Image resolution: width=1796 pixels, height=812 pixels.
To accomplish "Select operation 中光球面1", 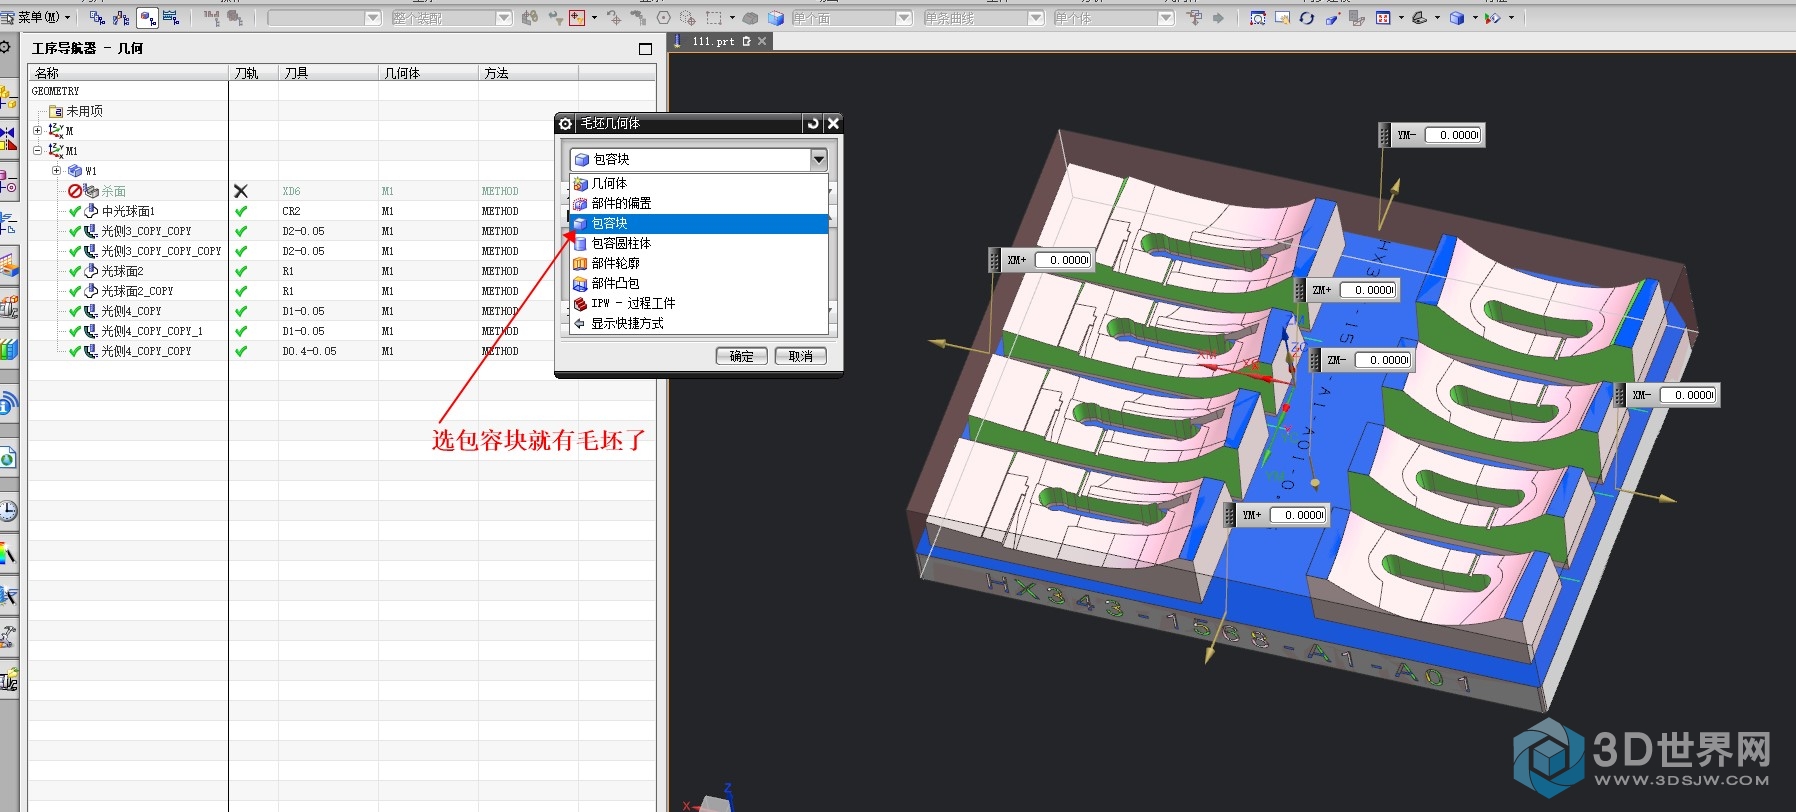I will coord(128,211).
